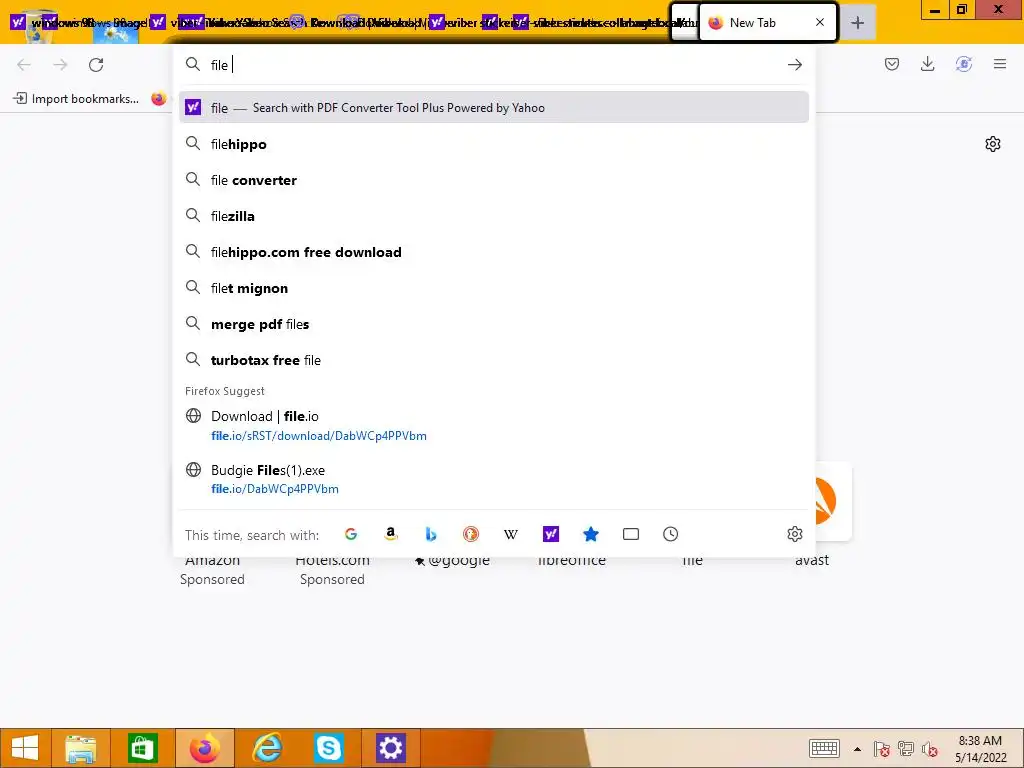Open Download | file.io history entry
The width and height of the screenshot is (1024, 768).
pos(494,425)
